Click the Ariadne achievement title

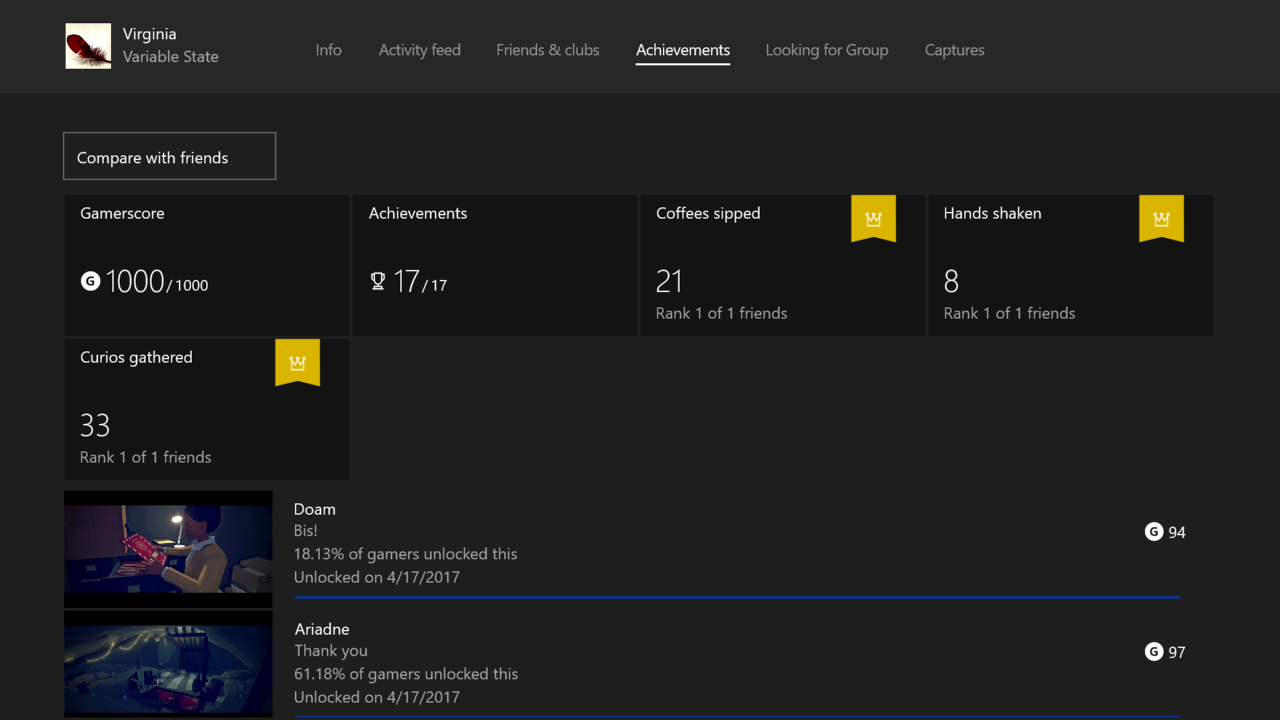pos(322,629)
